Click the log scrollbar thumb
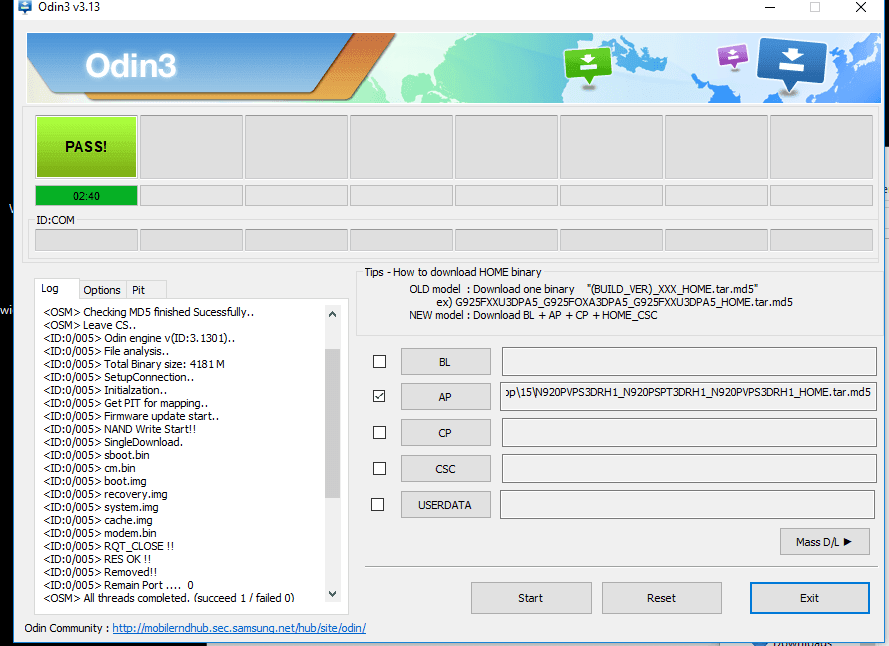This screenshot has height=646, width=889. point(333,423)
